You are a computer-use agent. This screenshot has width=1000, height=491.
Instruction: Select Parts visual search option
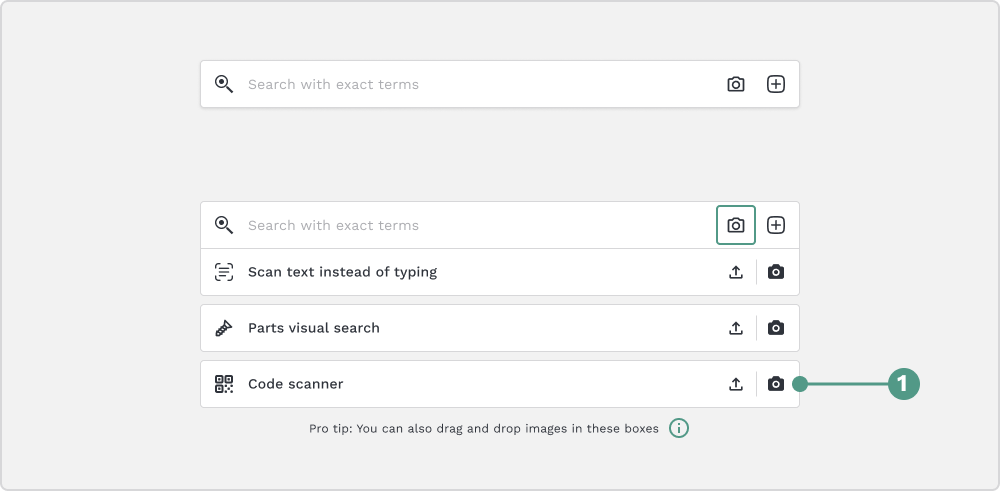[499, 328]
